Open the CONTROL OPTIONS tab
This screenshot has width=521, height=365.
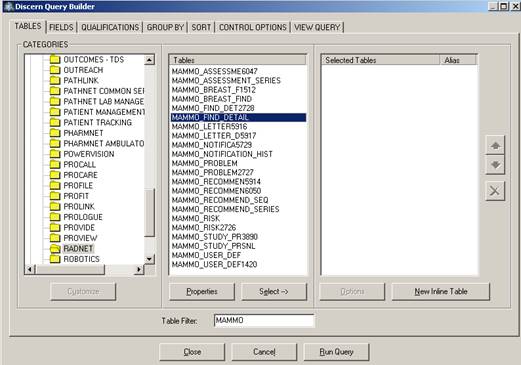point(253,27)
